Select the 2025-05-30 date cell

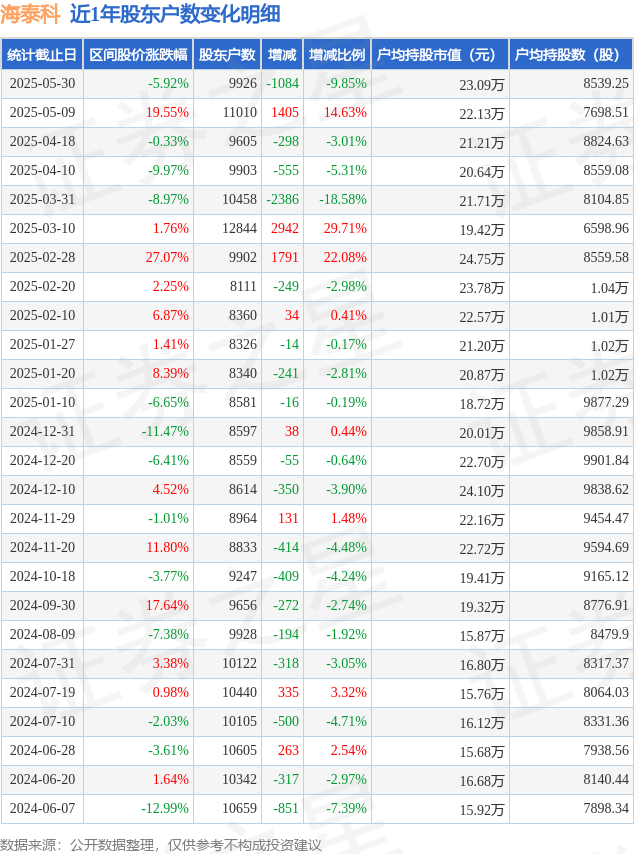point(42,83)
